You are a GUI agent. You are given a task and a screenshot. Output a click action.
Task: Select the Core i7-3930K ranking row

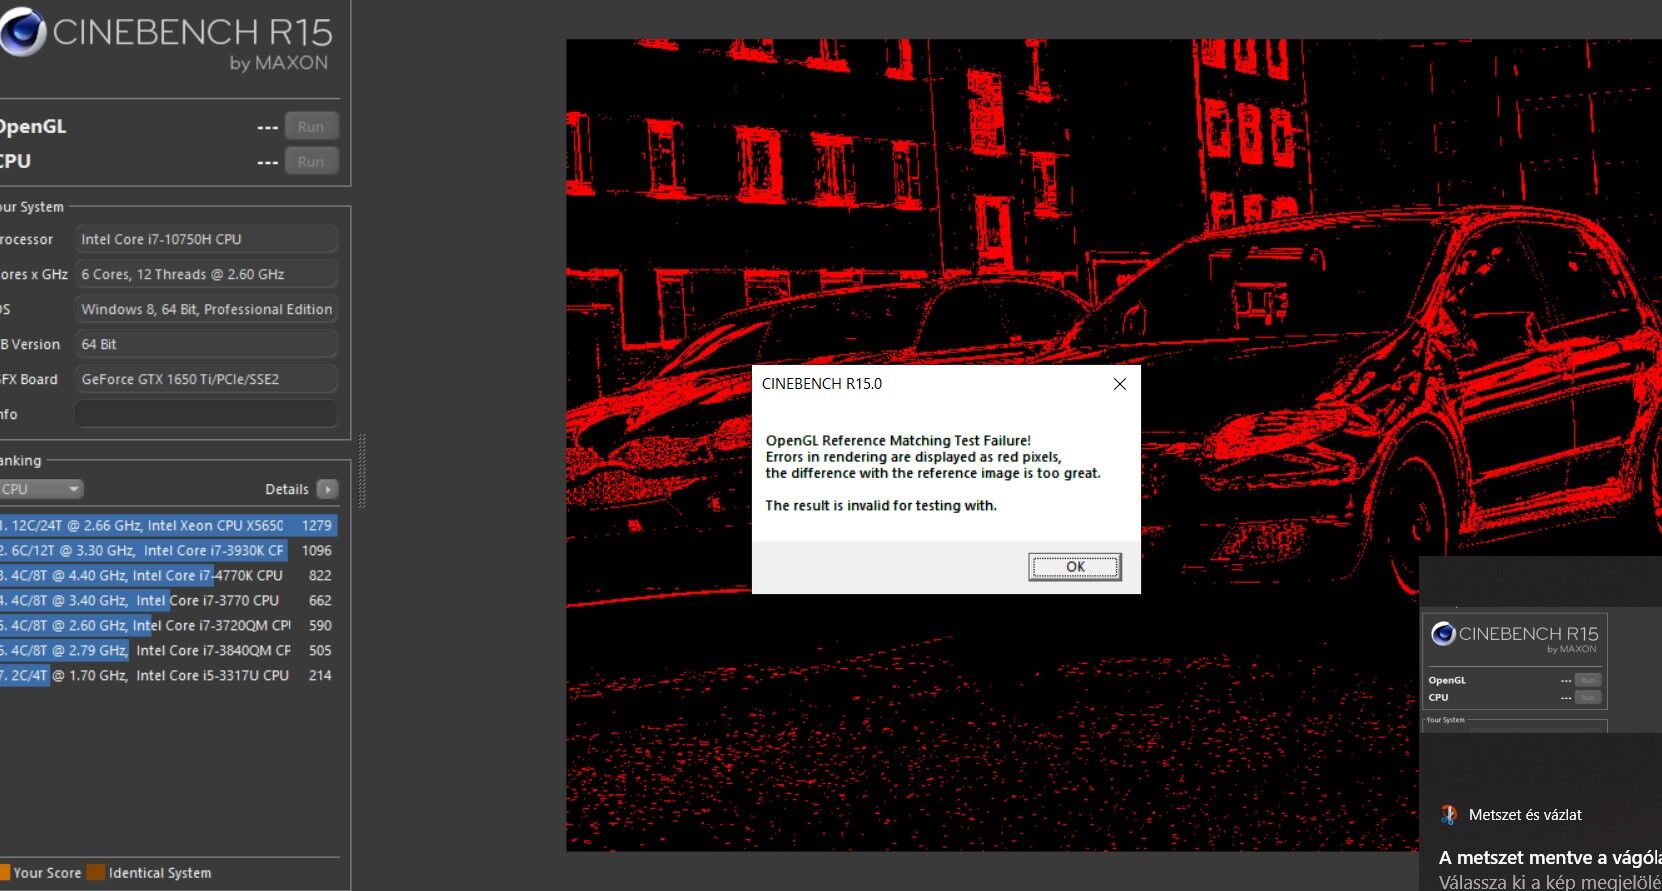click(168, 550)
